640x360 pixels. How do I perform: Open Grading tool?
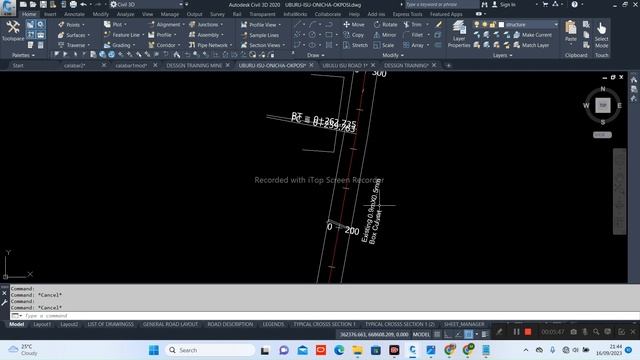(119, 45)
